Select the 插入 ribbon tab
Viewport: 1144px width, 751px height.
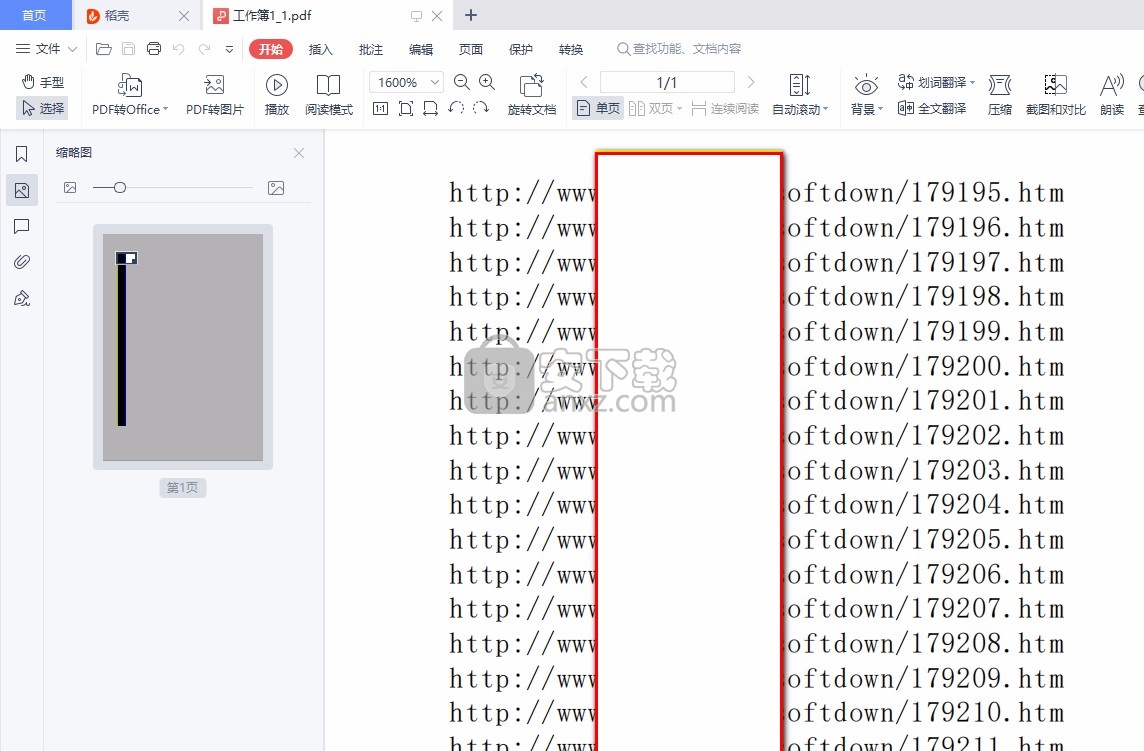(x=320, y=49)
